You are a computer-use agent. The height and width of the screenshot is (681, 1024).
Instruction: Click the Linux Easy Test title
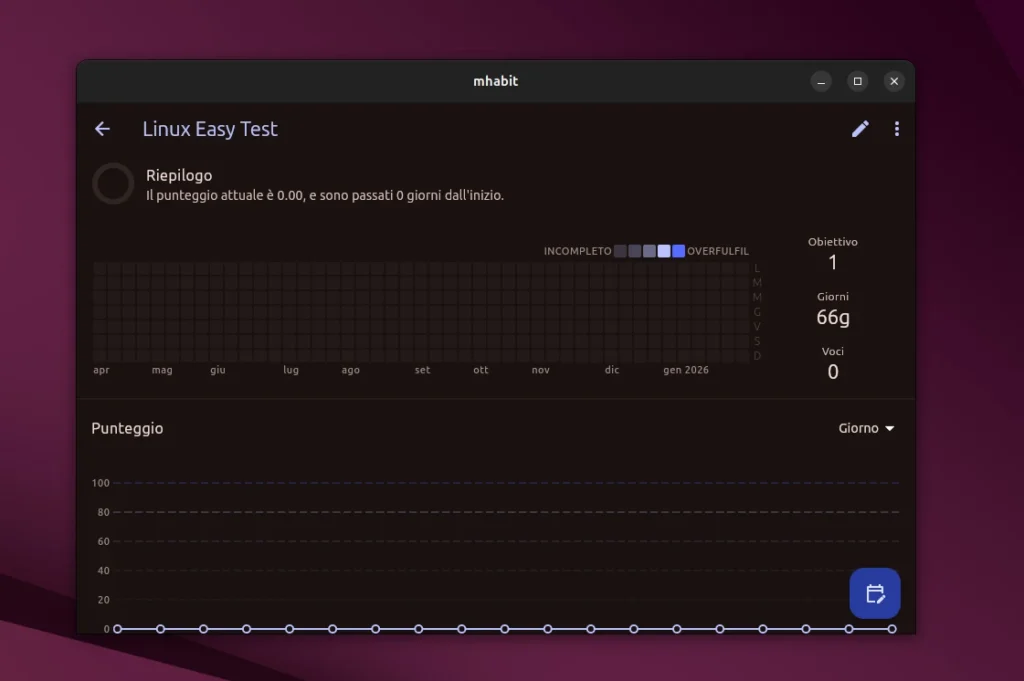point(210,129)
